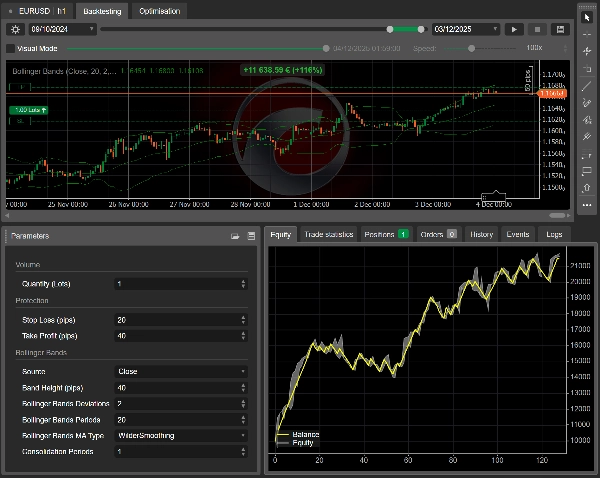Click the profit +11 638.59 € badge
The height and width of the screenshot is (478, 600).
283,70
